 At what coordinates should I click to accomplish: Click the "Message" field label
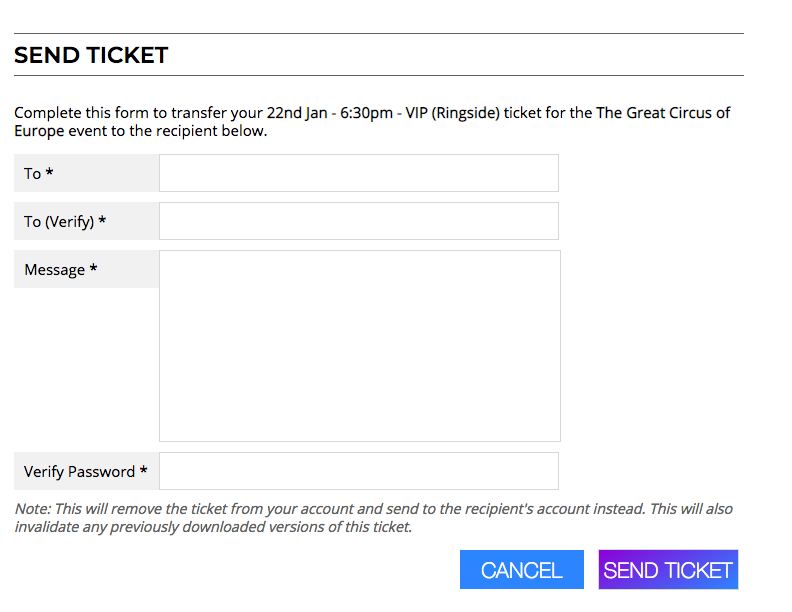pyautogui.click(x=54, y=270)
